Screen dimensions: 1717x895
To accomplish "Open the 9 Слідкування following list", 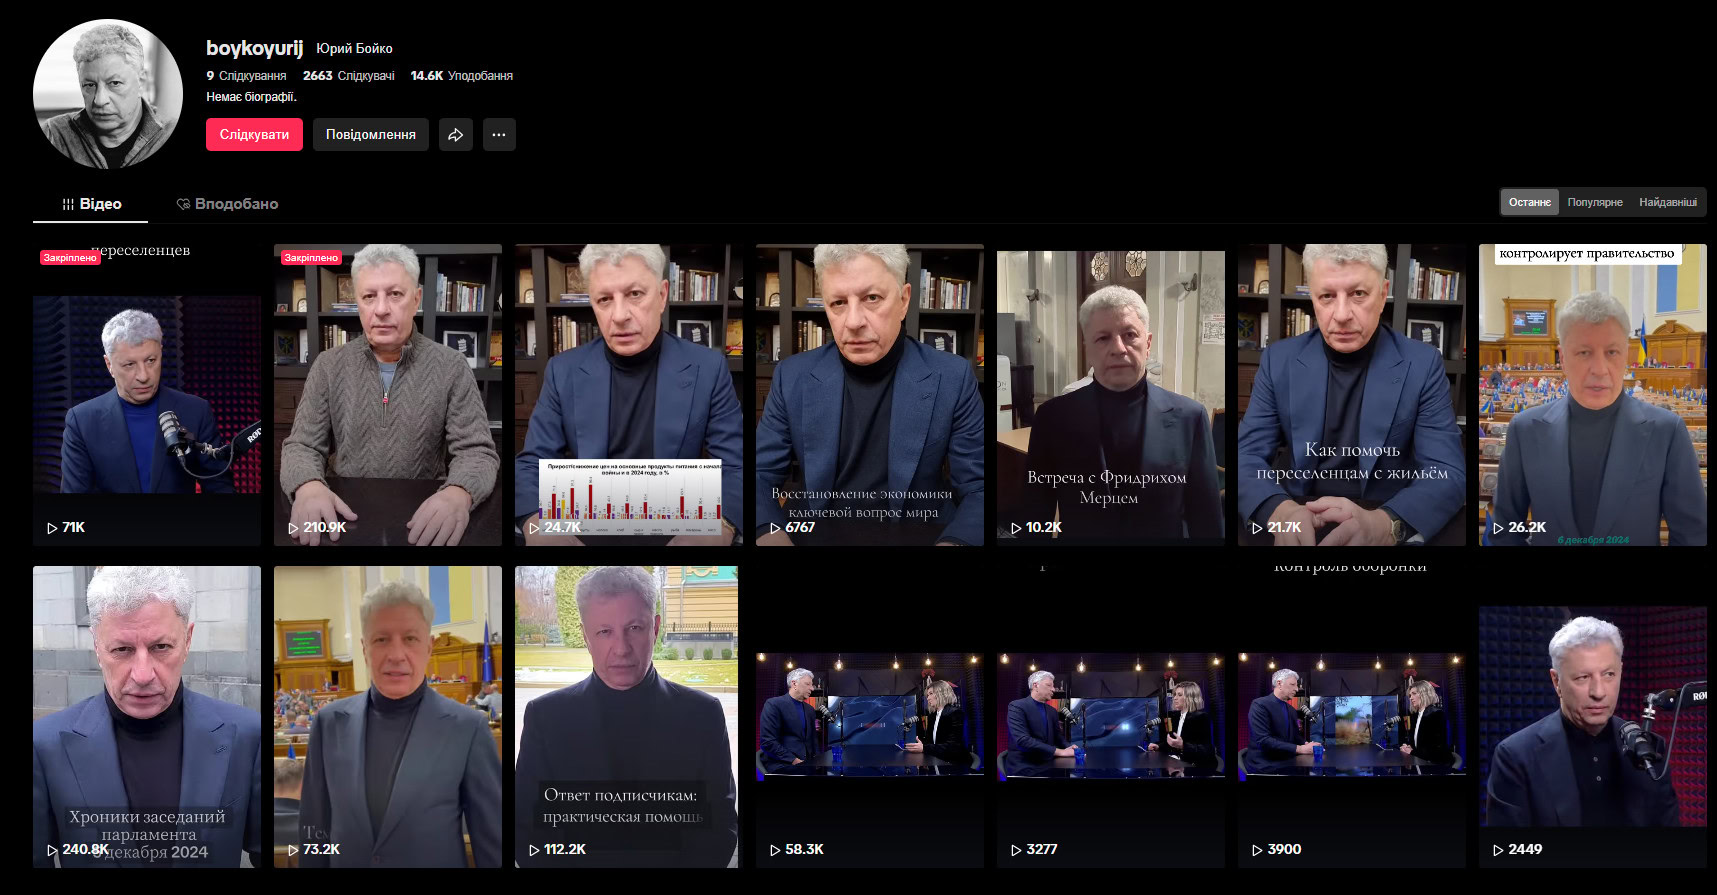I will pyautogui.click(x=246, y=76).
